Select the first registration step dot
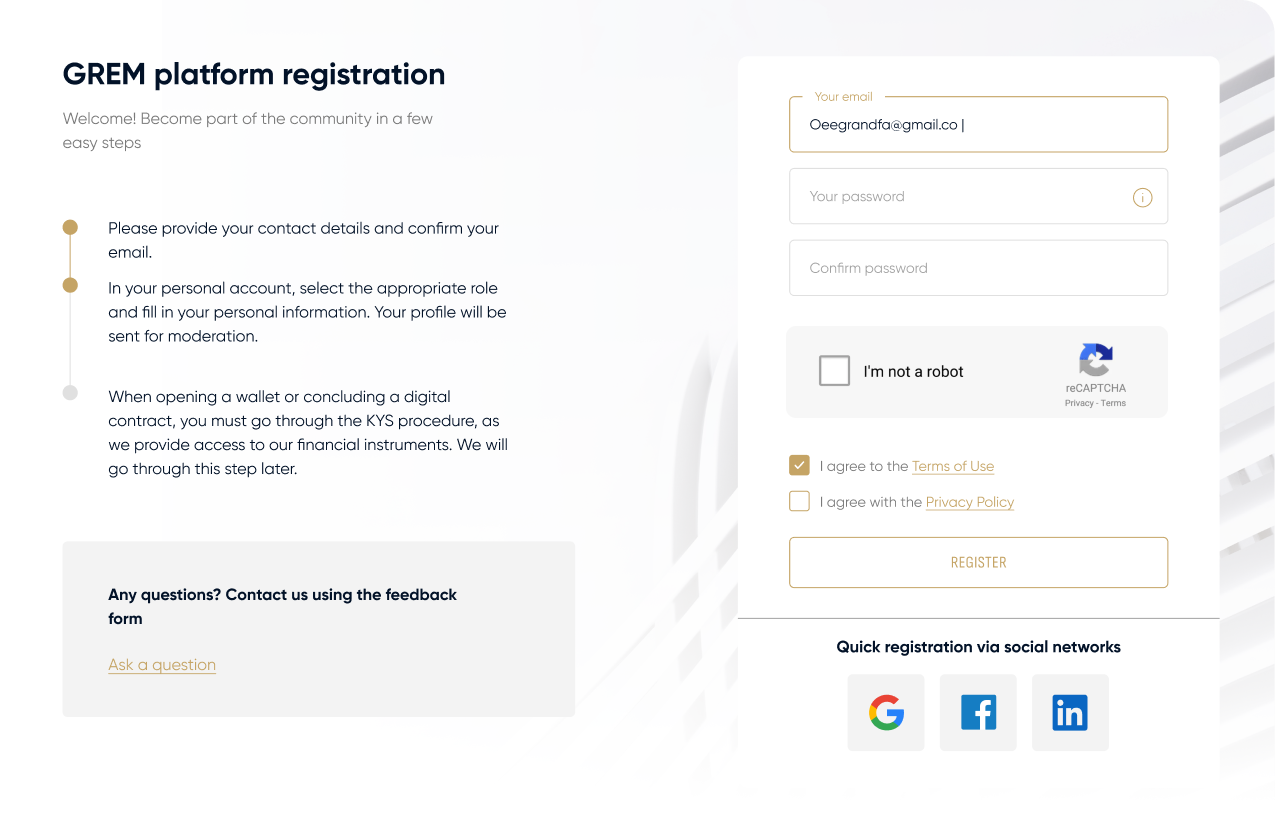The image size is (1275, 840). [x=70, y=227]
